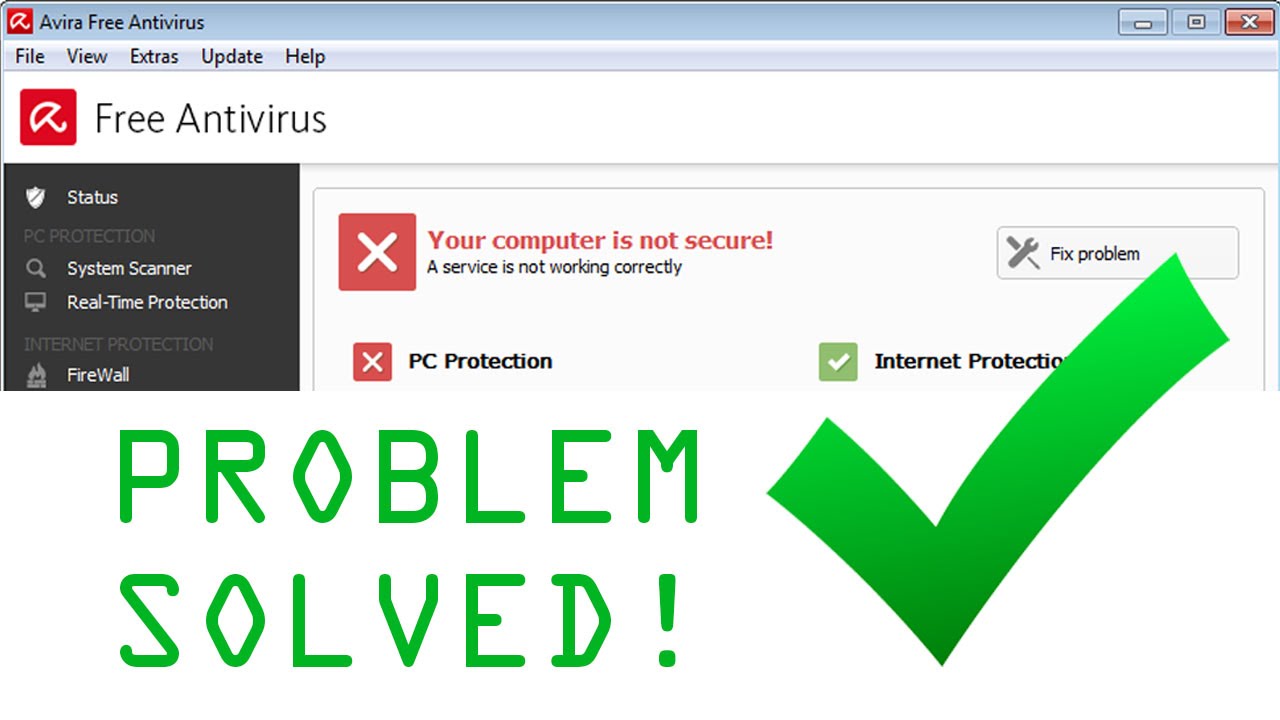Click the wrench tools icon

click(1023, 253)
